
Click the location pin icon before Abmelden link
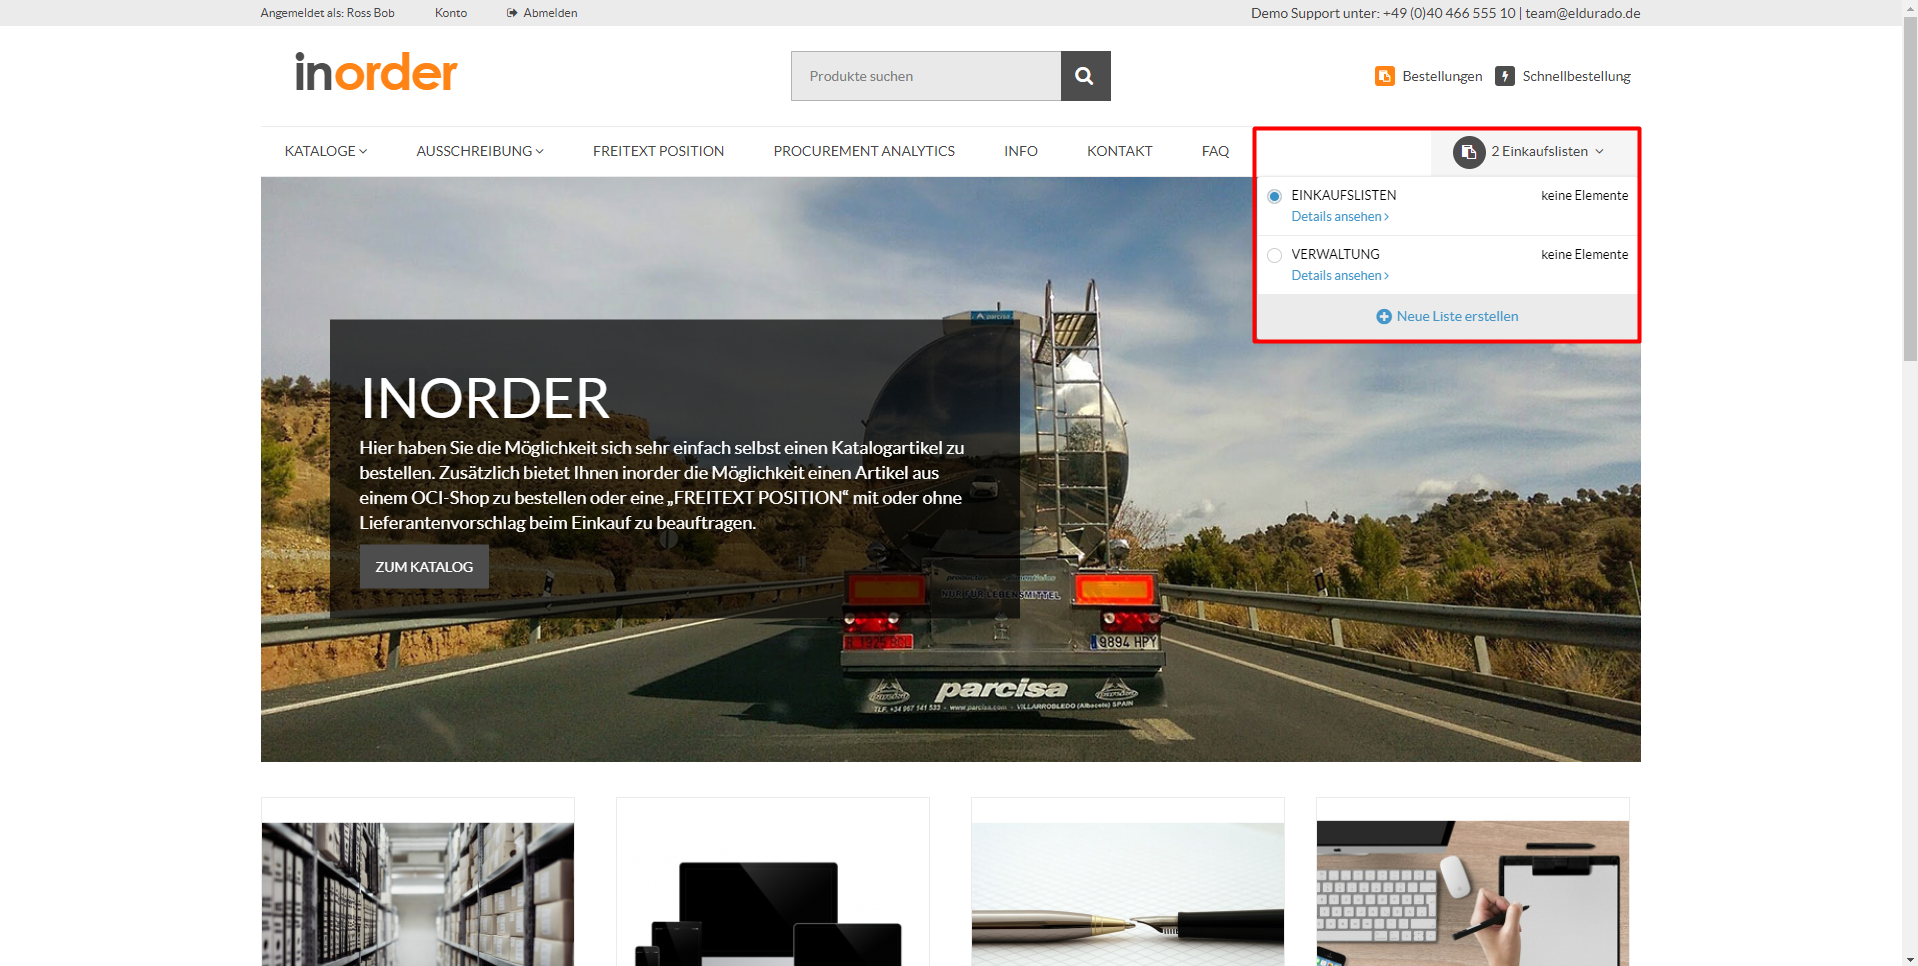click(512, 13)
